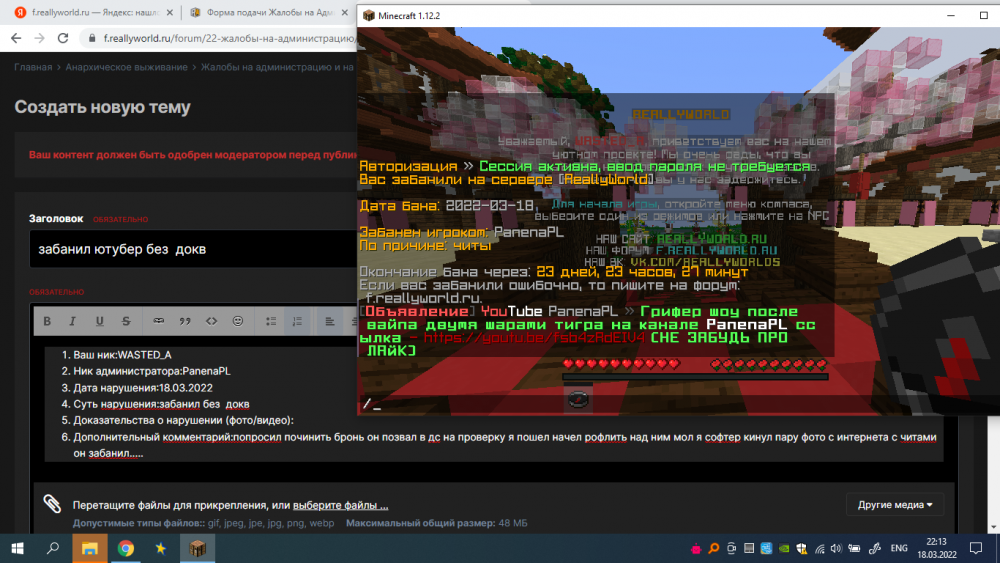Open the youtu.be link in Minecraft chat
This screenshot has width=1000, height=563.
[534, 338]
